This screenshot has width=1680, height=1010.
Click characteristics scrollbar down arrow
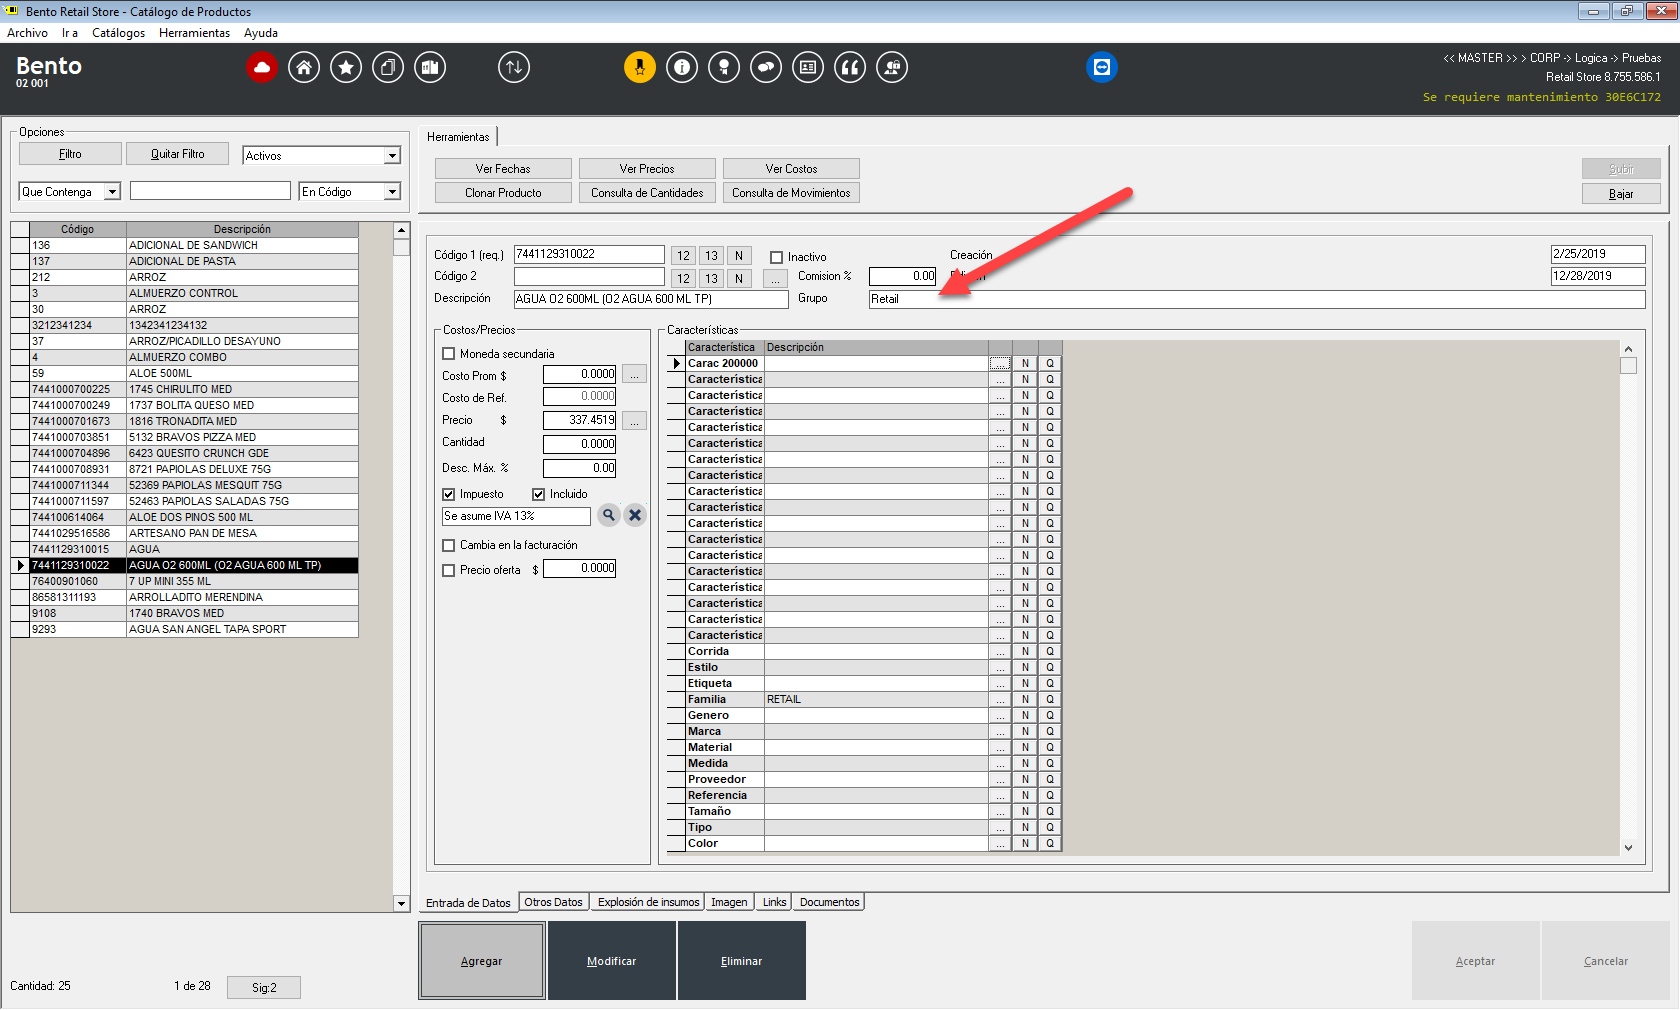pyautogui.click(x=1628, y=847)
